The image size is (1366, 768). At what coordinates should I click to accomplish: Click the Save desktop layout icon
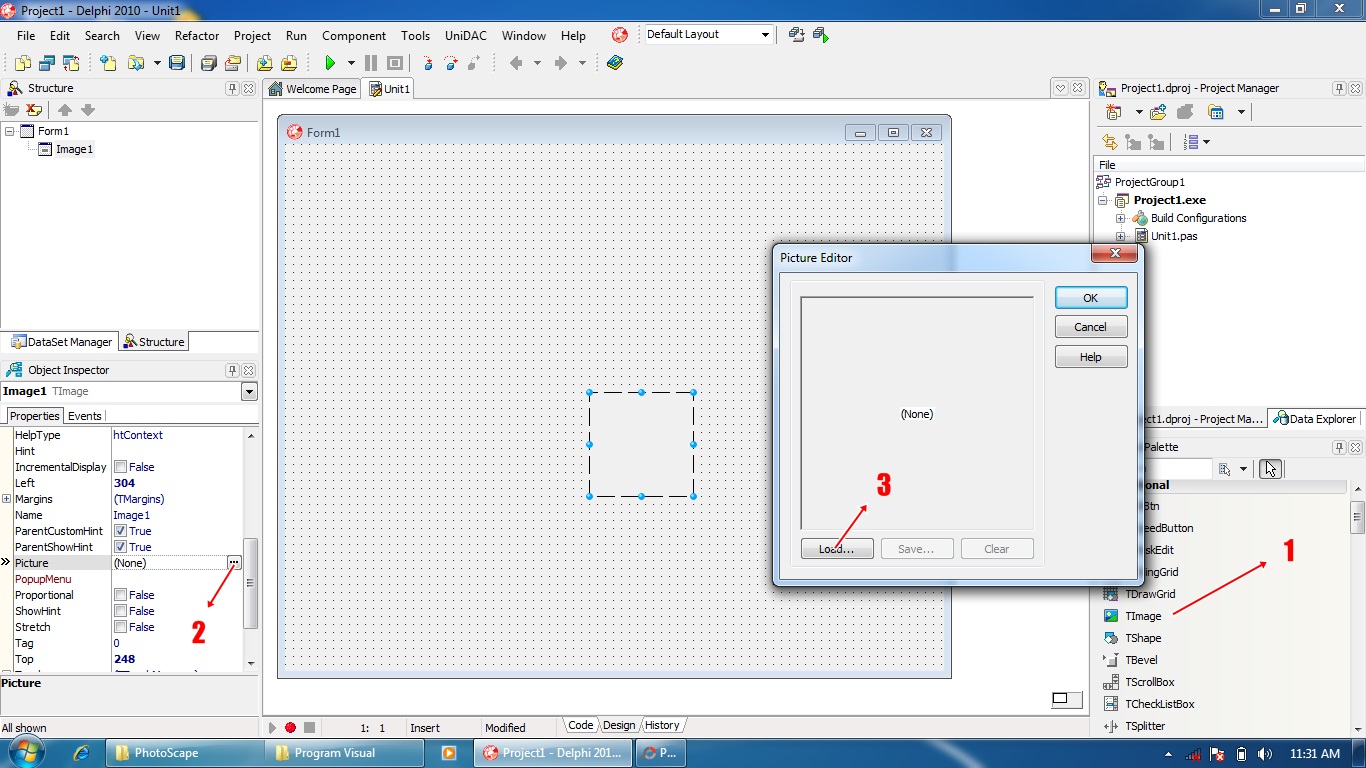[x=796, y=35]
